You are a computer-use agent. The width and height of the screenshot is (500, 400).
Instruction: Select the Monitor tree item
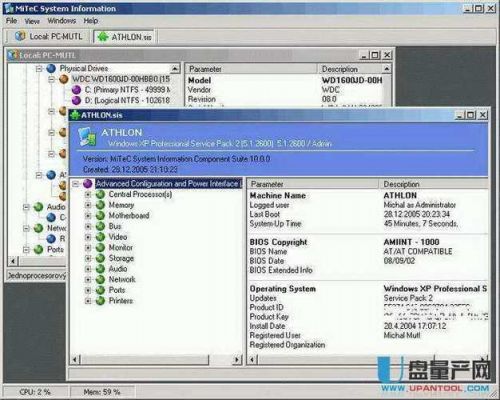click(121, 248)
